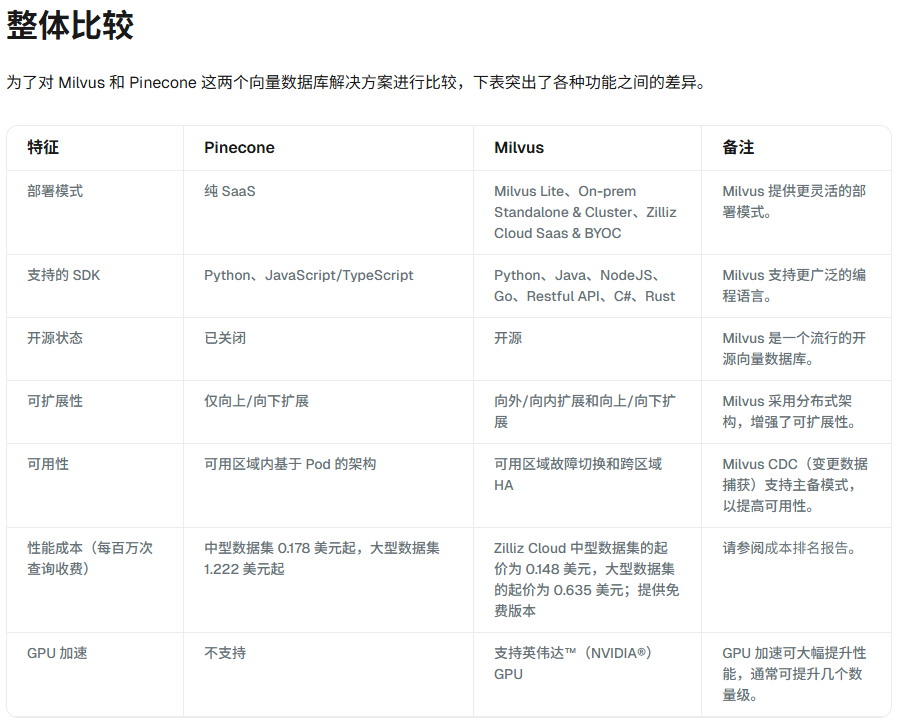Screen dimensions: 897x724
Task: Click the heading 整体比较
Action: coord(70,26)
